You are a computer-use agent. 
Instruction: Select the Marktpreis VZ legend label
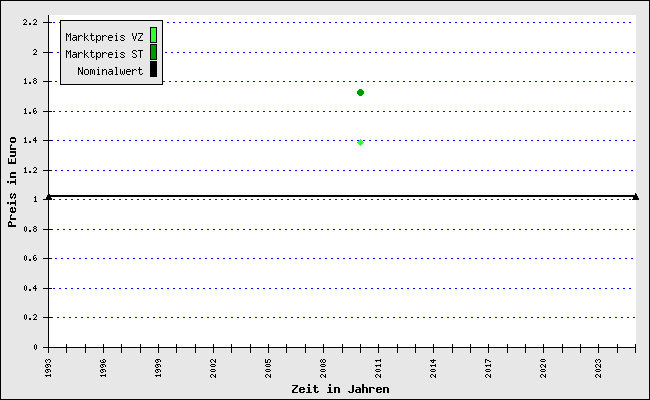[104, 37]
